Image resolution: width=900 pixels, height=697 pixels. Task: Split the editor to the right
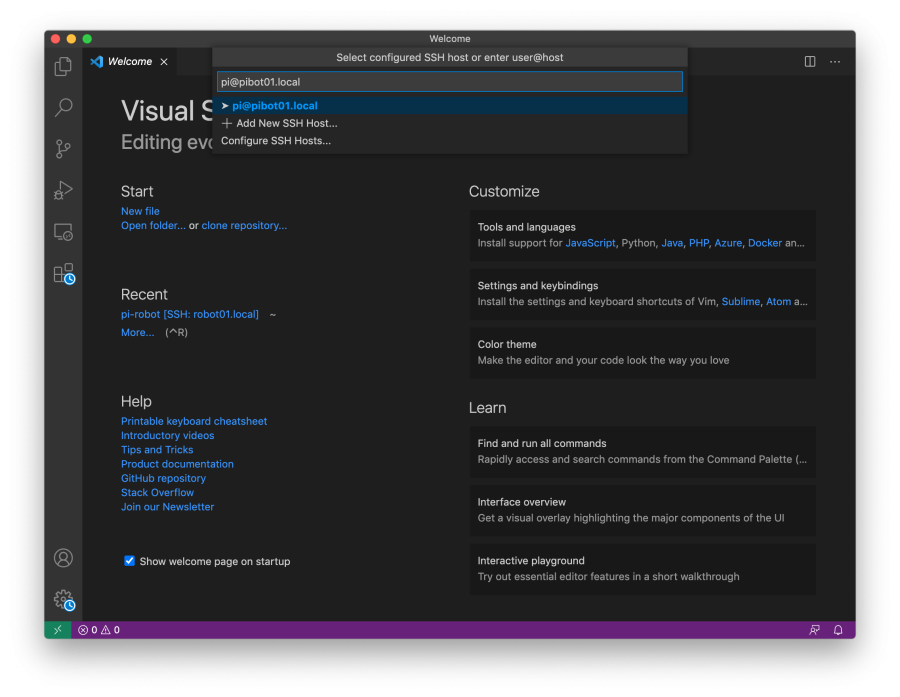[810, 61]
